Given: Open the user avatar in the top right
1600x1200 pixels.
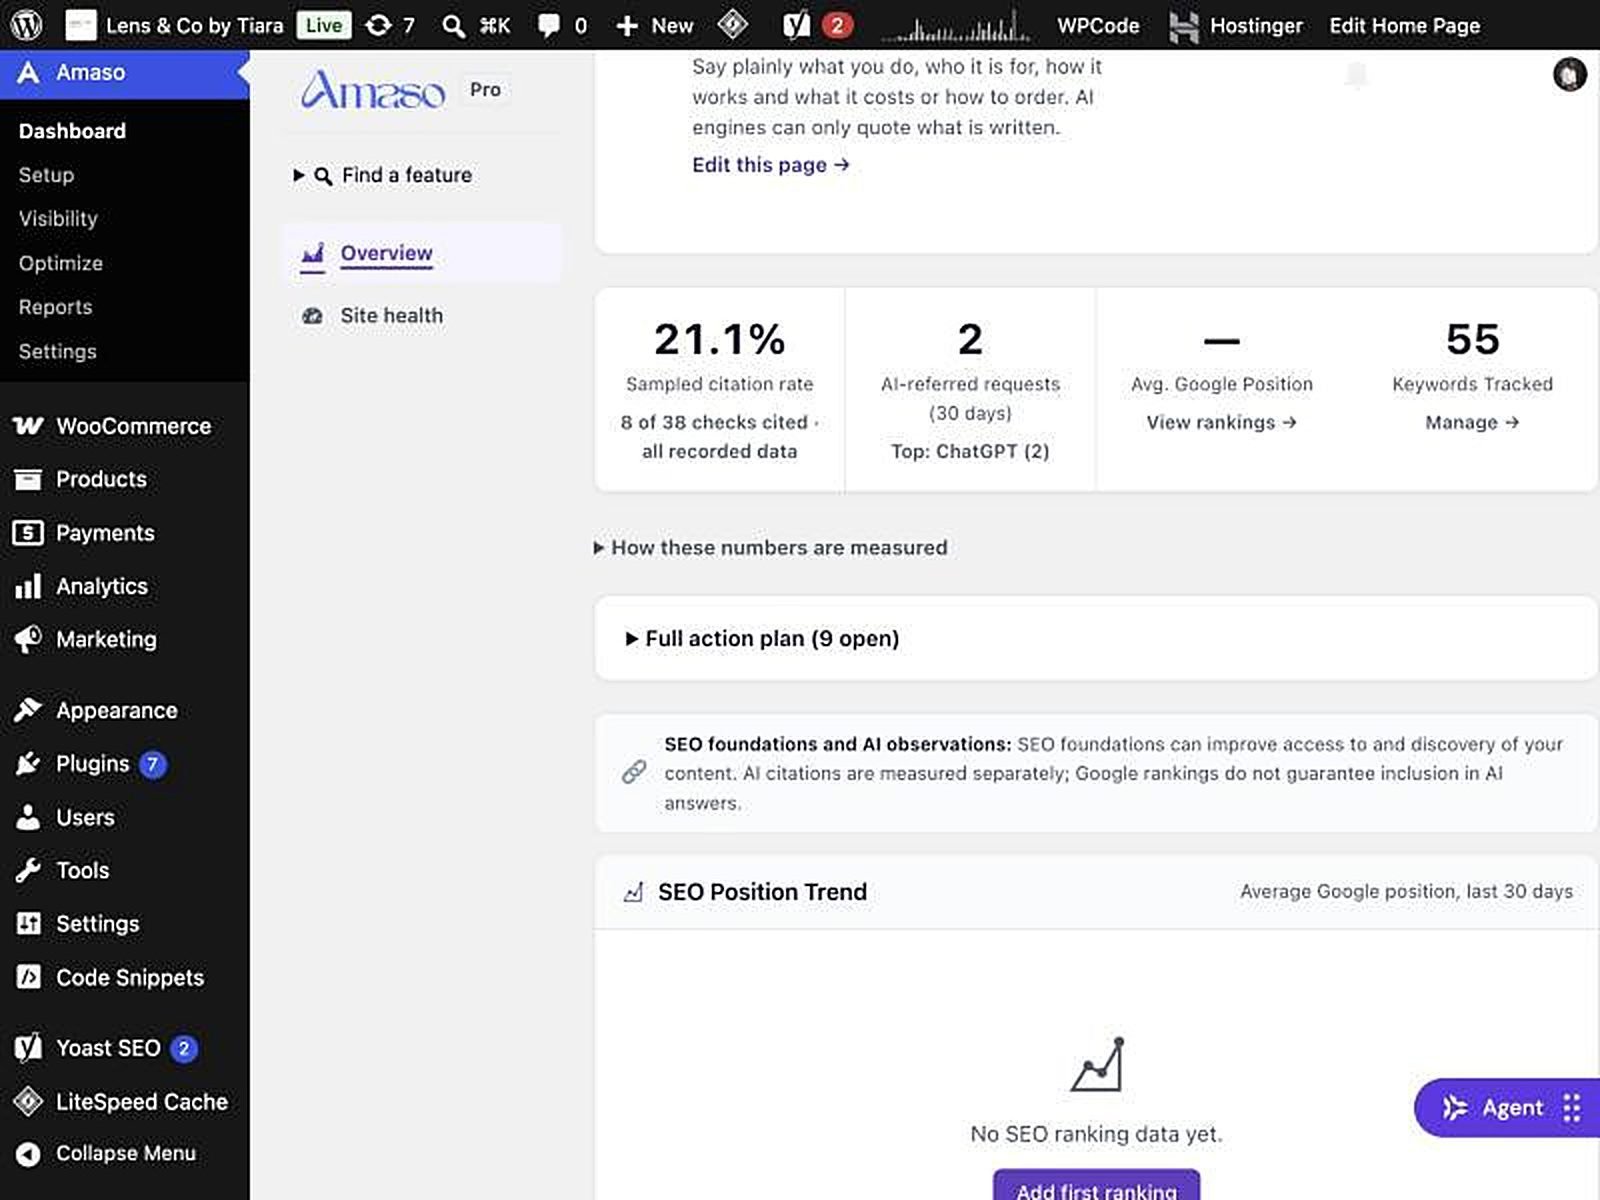Looking at the screenshot, I should 1569,74.
